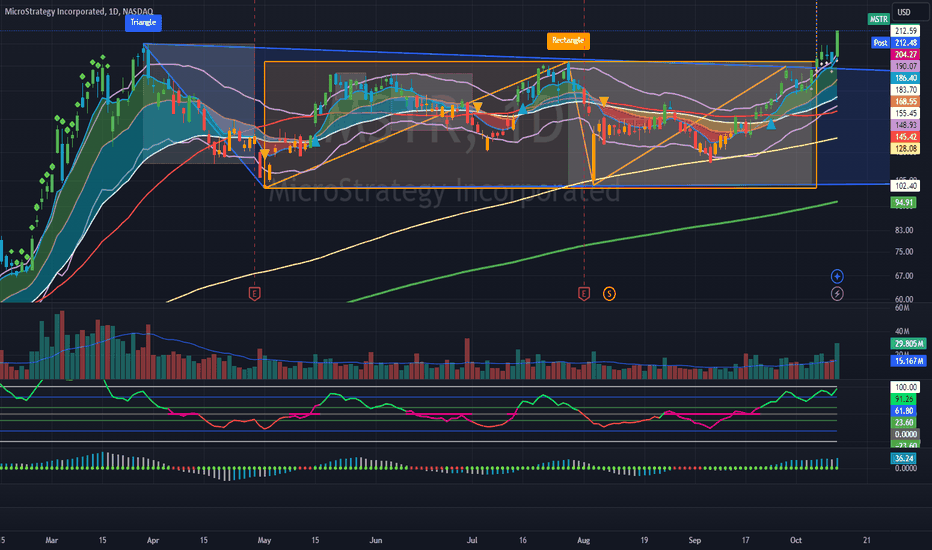Click the MicroStrategy Incorporated chart title

click(x=78, y=11)
